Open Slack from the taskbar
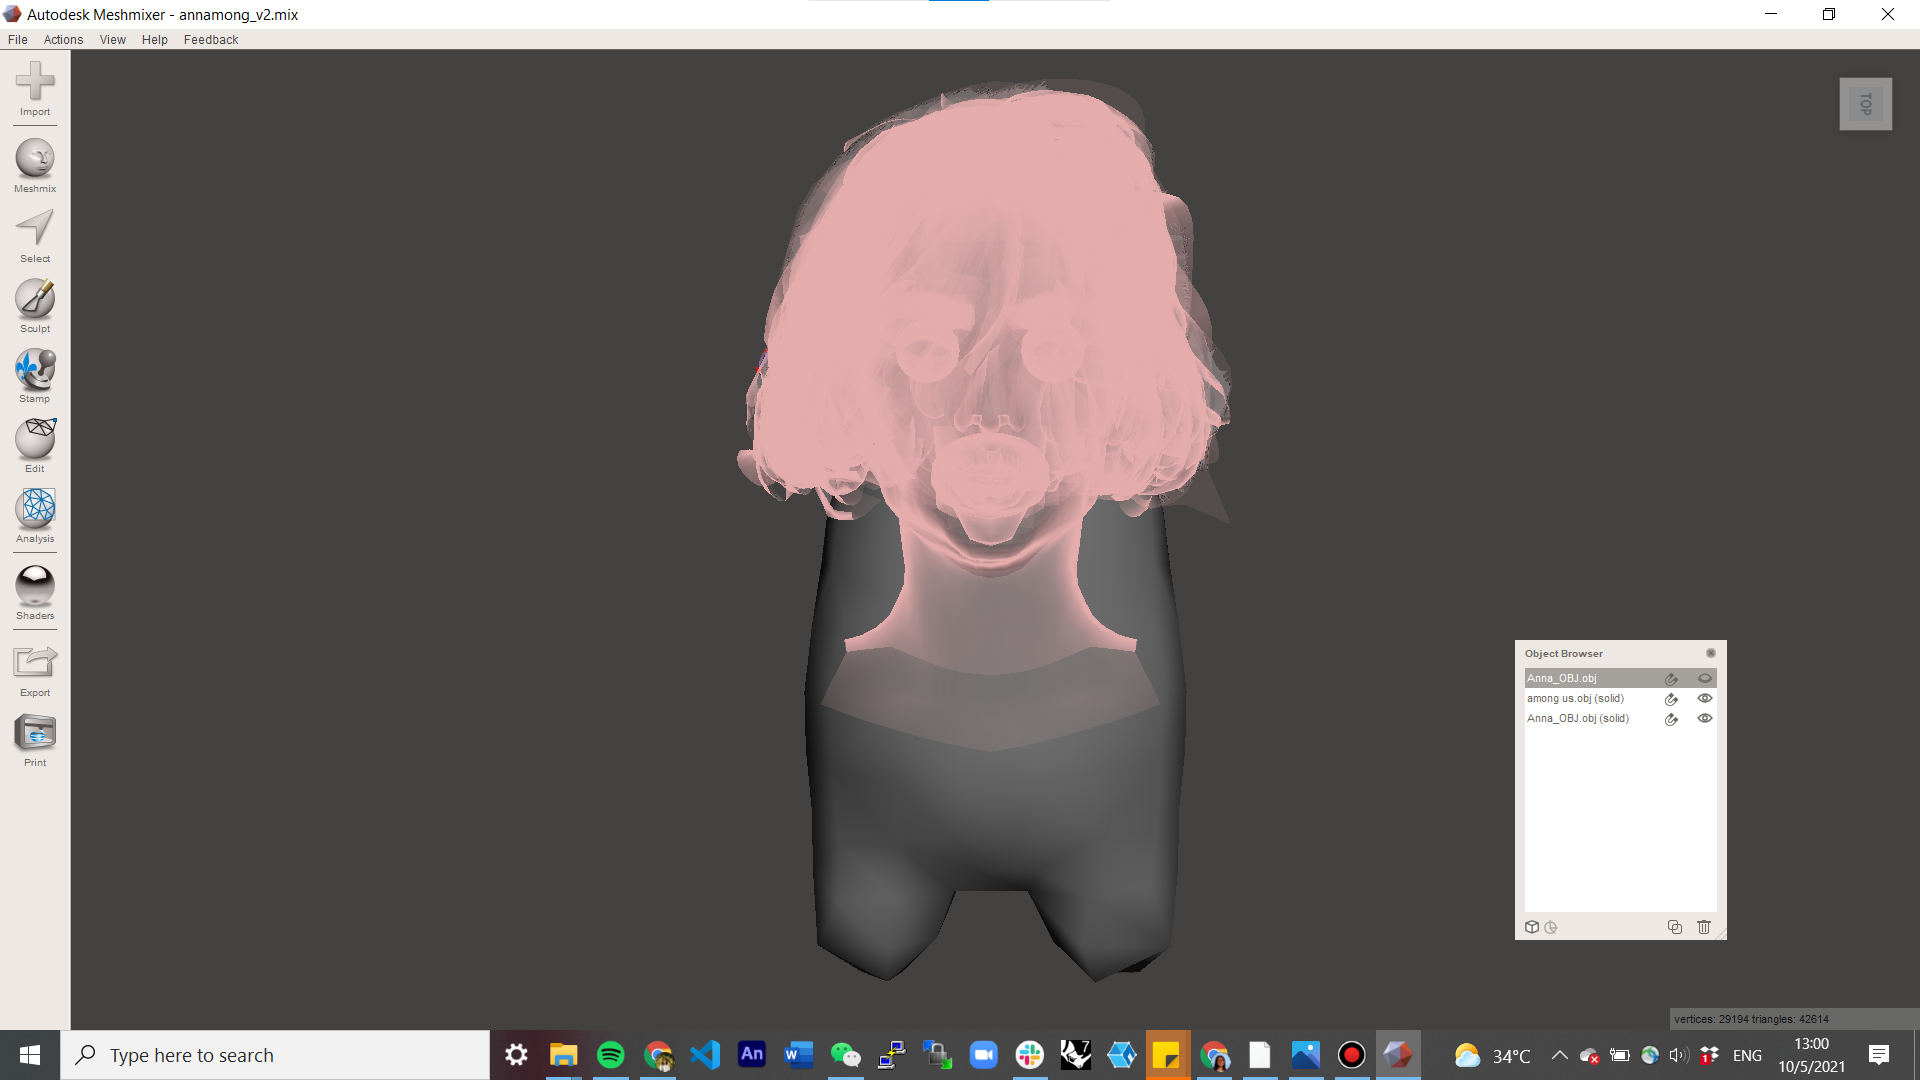 pos(1029,1055)
